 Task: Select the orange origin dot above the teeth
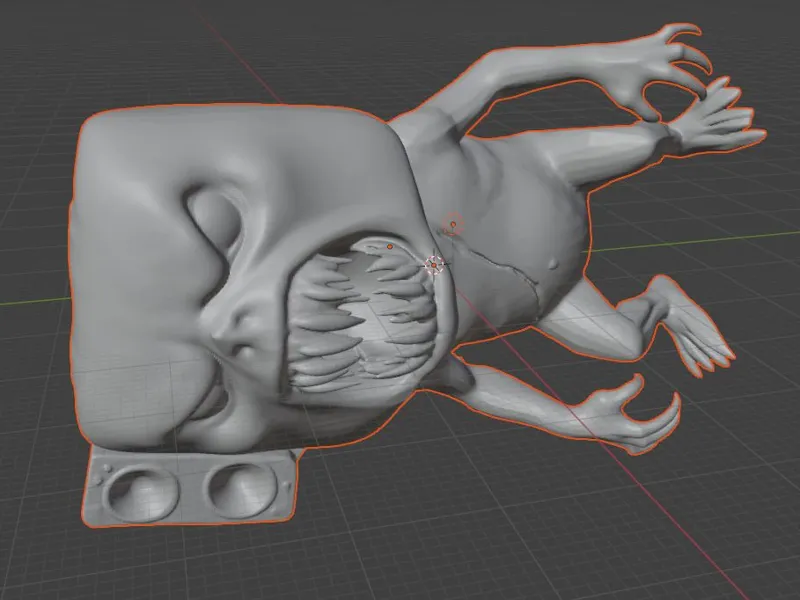(390, 247)
